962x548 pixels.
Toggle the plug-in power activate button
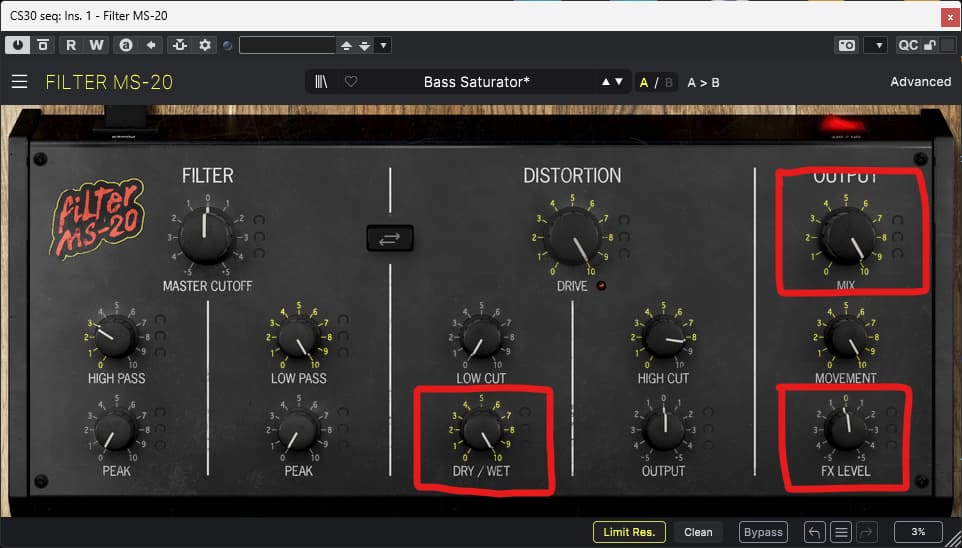[x=18, y=45]
